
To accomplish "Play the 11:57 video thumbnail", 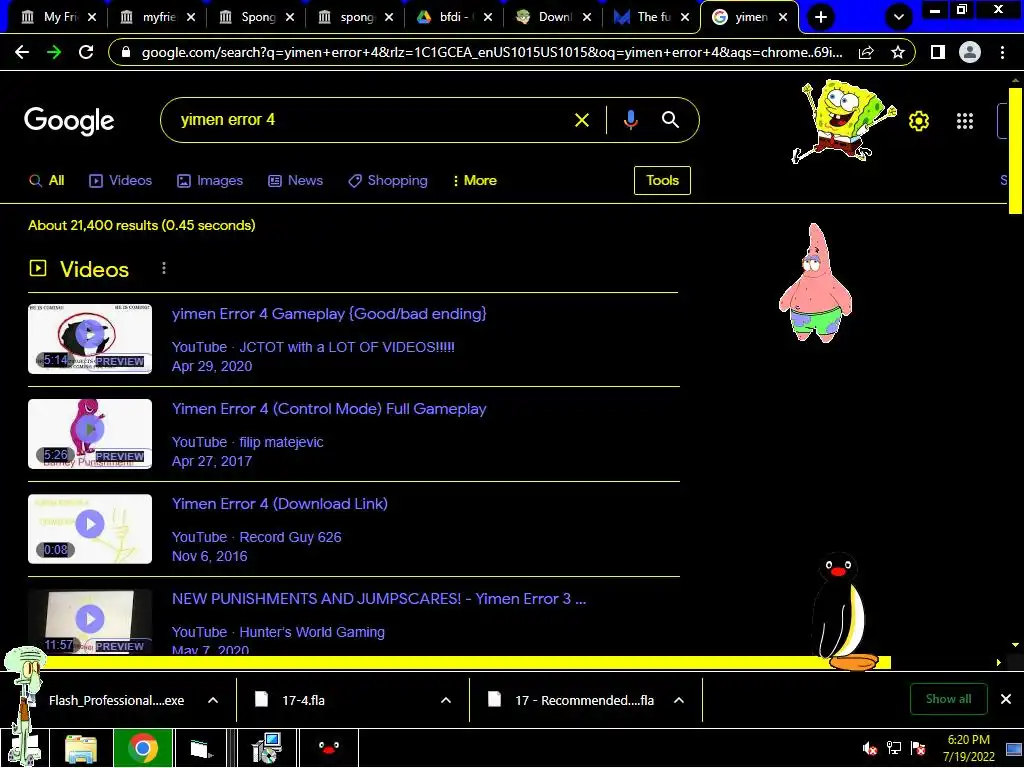I will click(90, 621).
